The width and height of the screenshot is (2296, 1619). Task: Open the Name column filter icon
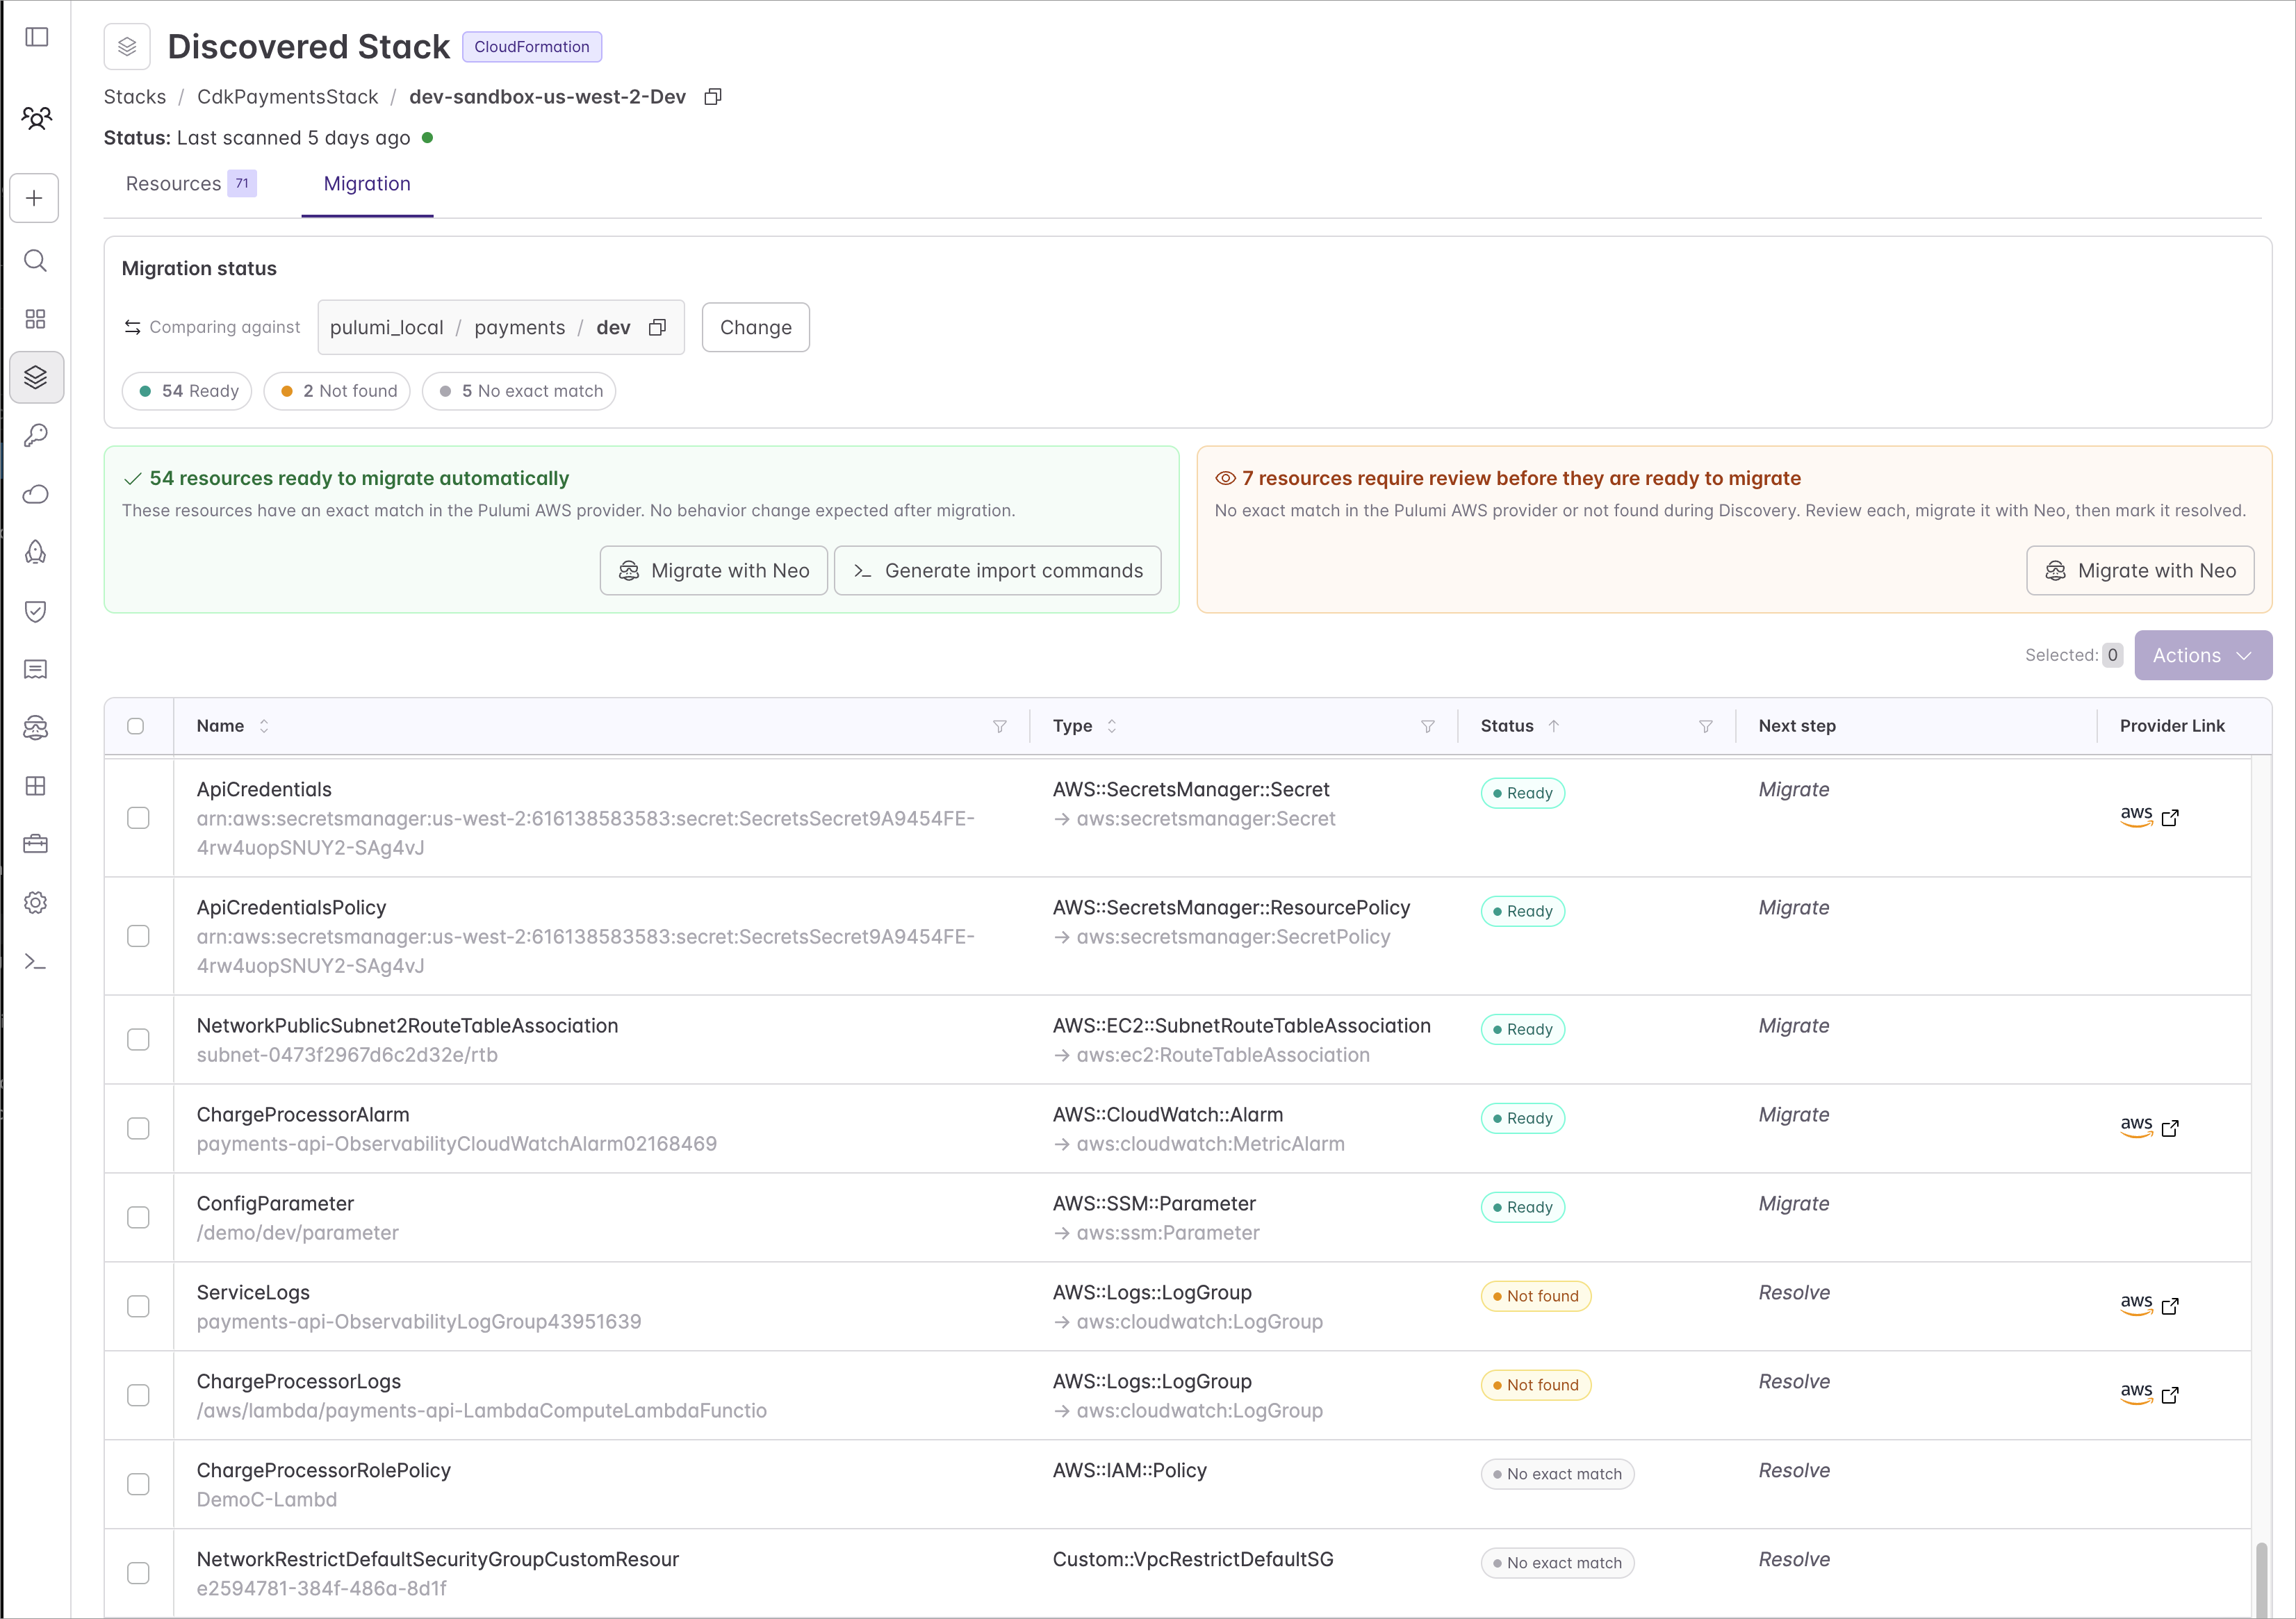click(x=999, y=726)
